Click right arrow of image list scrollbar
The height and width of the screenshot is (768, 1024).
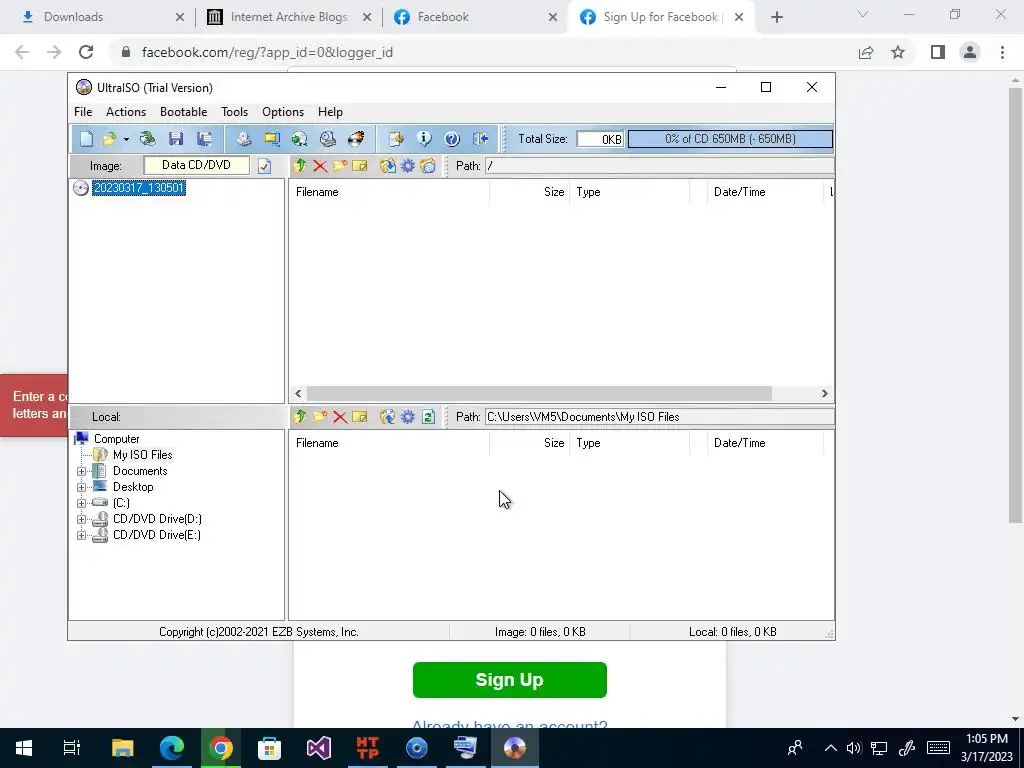point(824,393)
